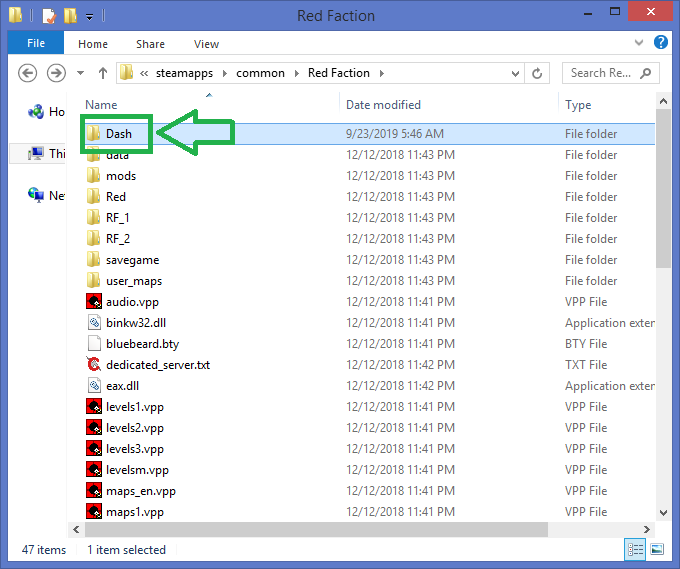Sort by the Date modified column header
680x569 pixels.
(x=383, y=105)
